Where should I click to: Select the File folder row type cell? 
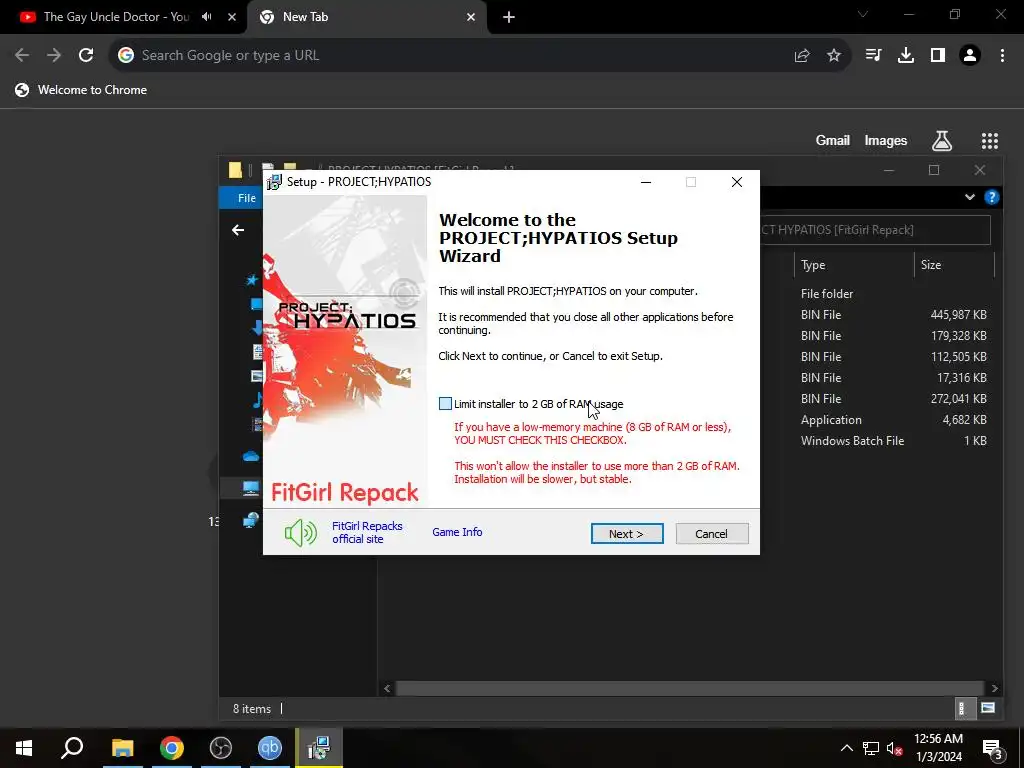click(x=827, y=294)
